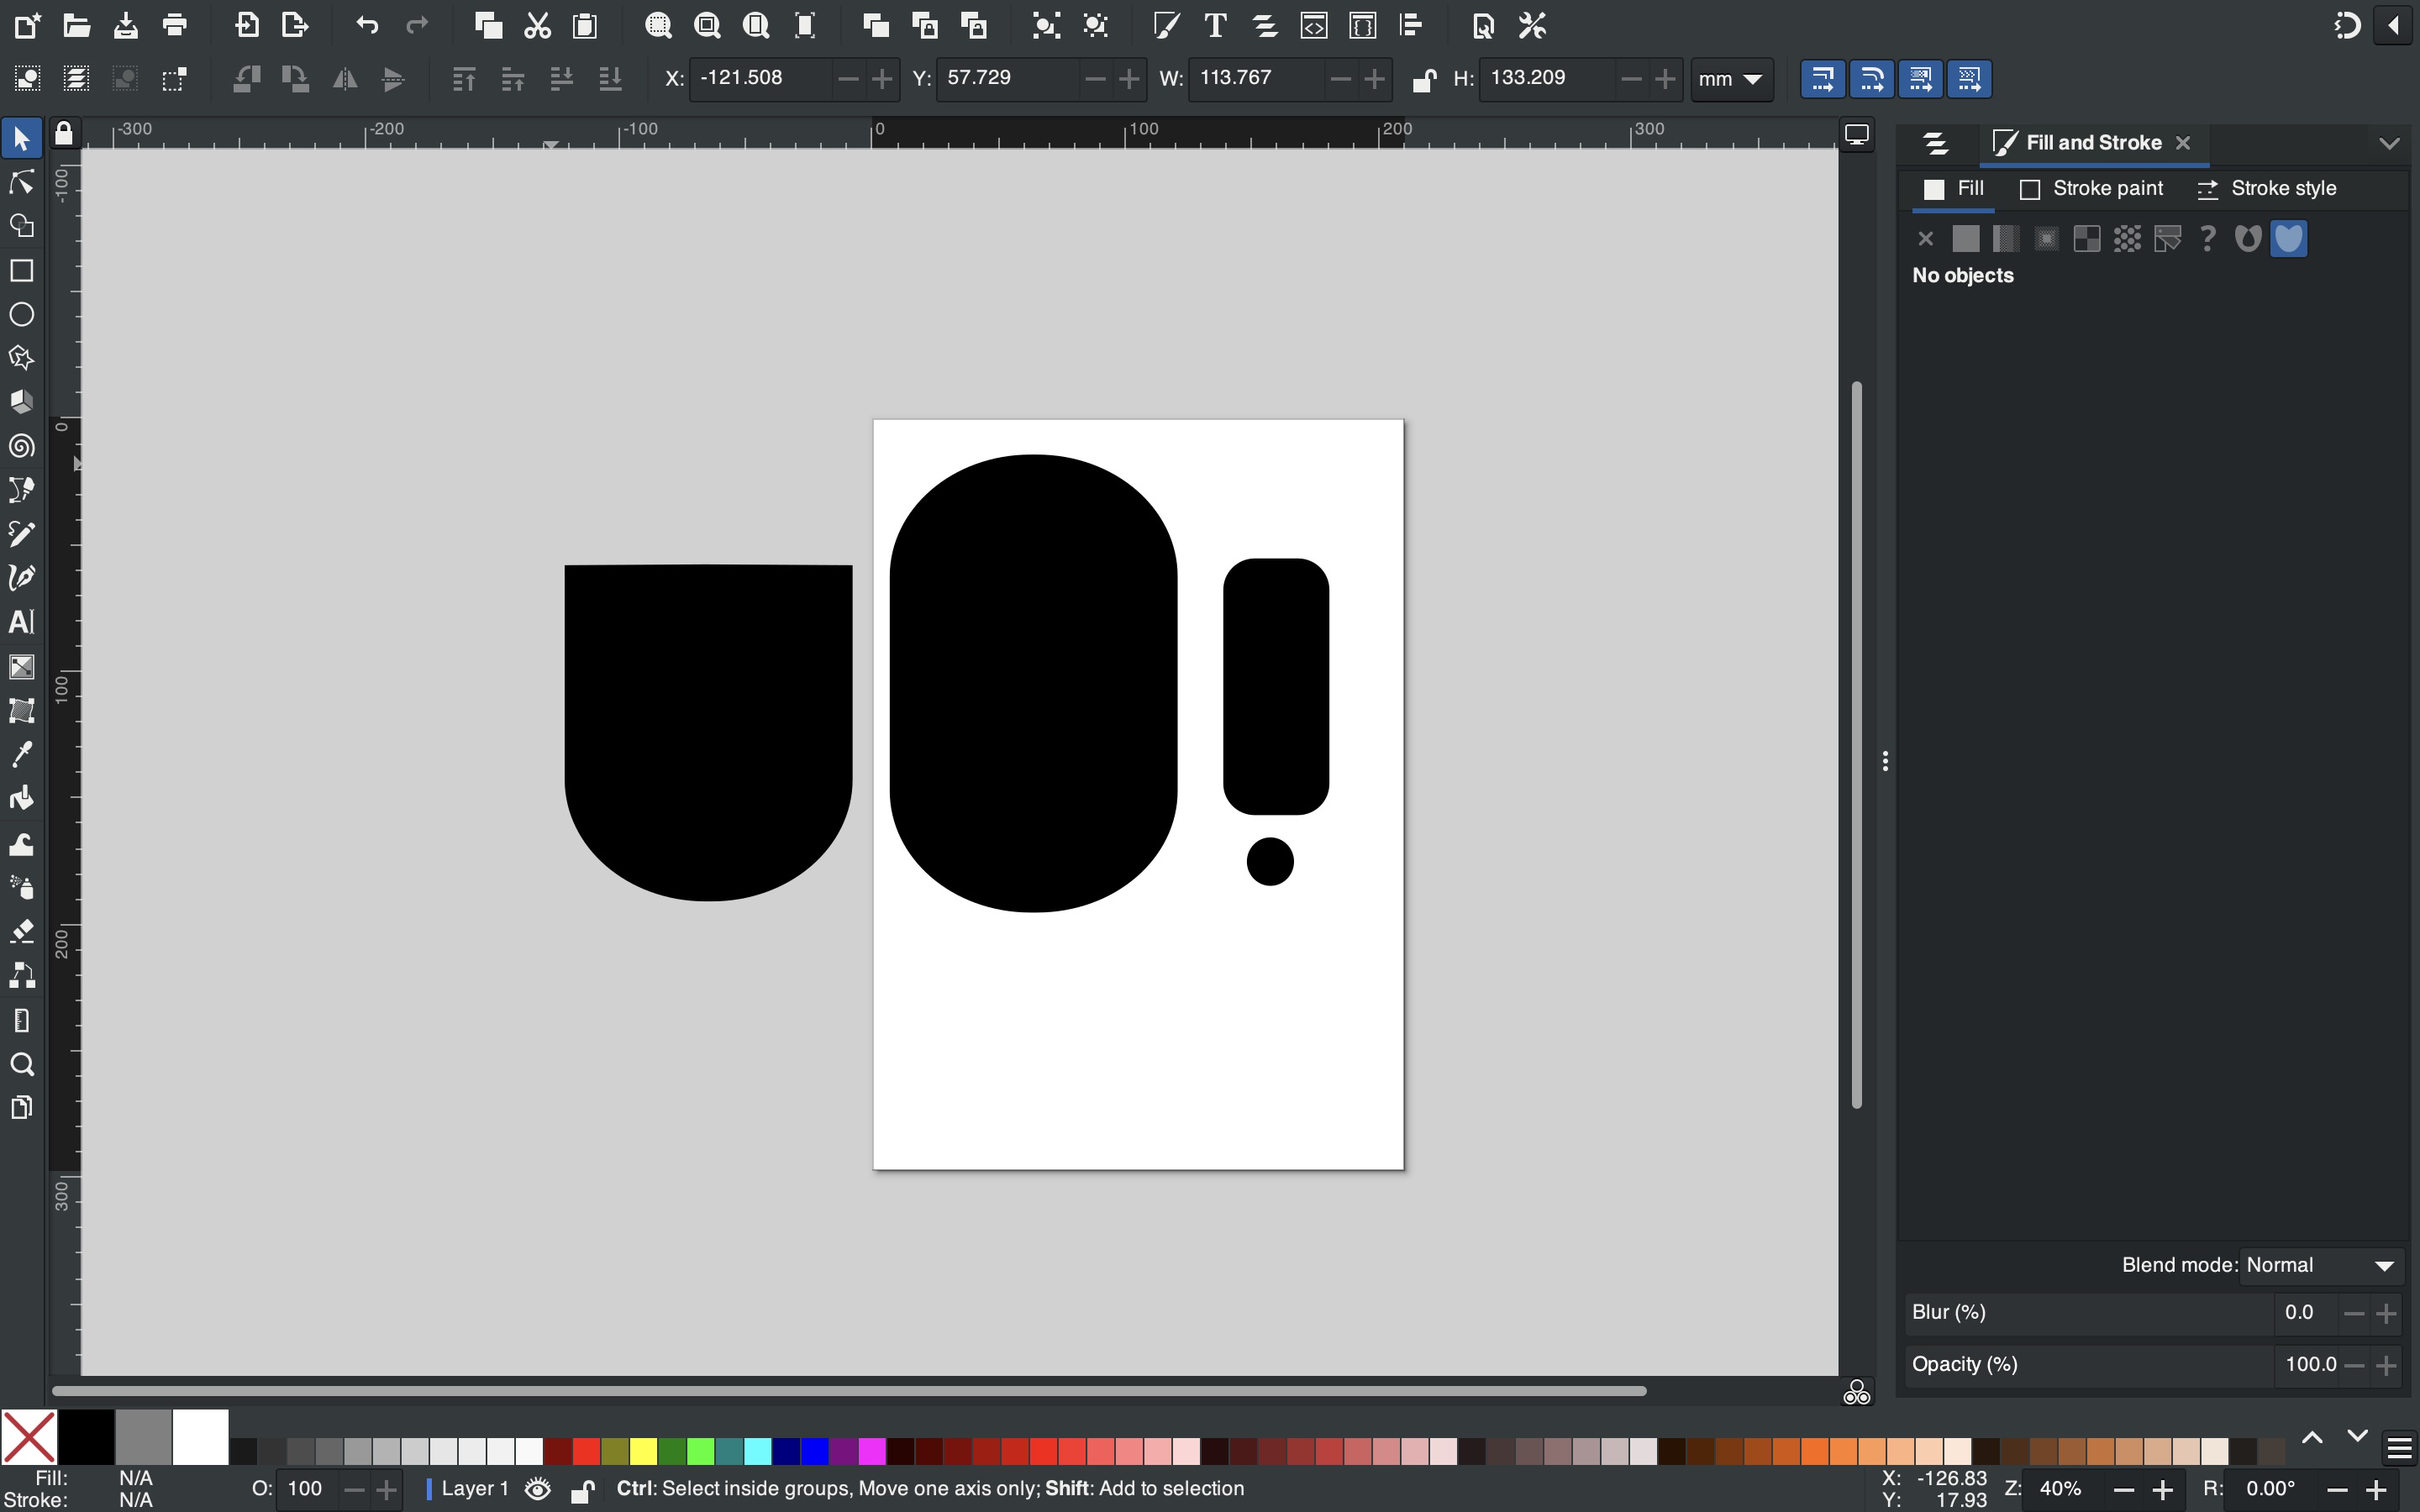Image resolution: width=2420 pixels, height=1512 pixels.
Task: Open the mm units dropdown
Action: coord(1731,79)
